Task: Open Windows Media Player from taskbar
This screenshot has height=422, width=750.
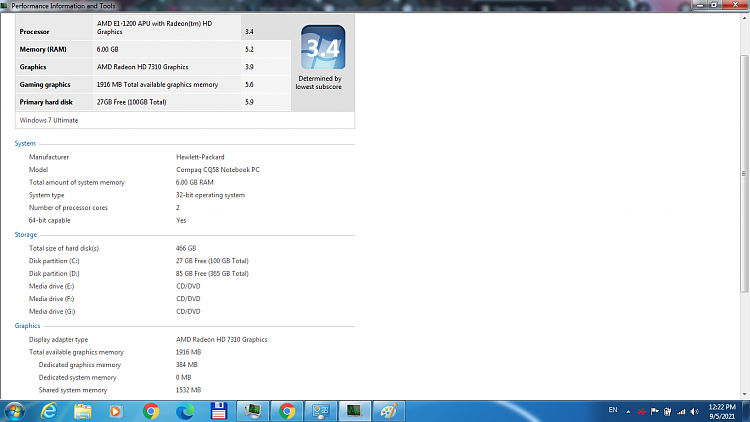Action: click(x=116, y=411)
